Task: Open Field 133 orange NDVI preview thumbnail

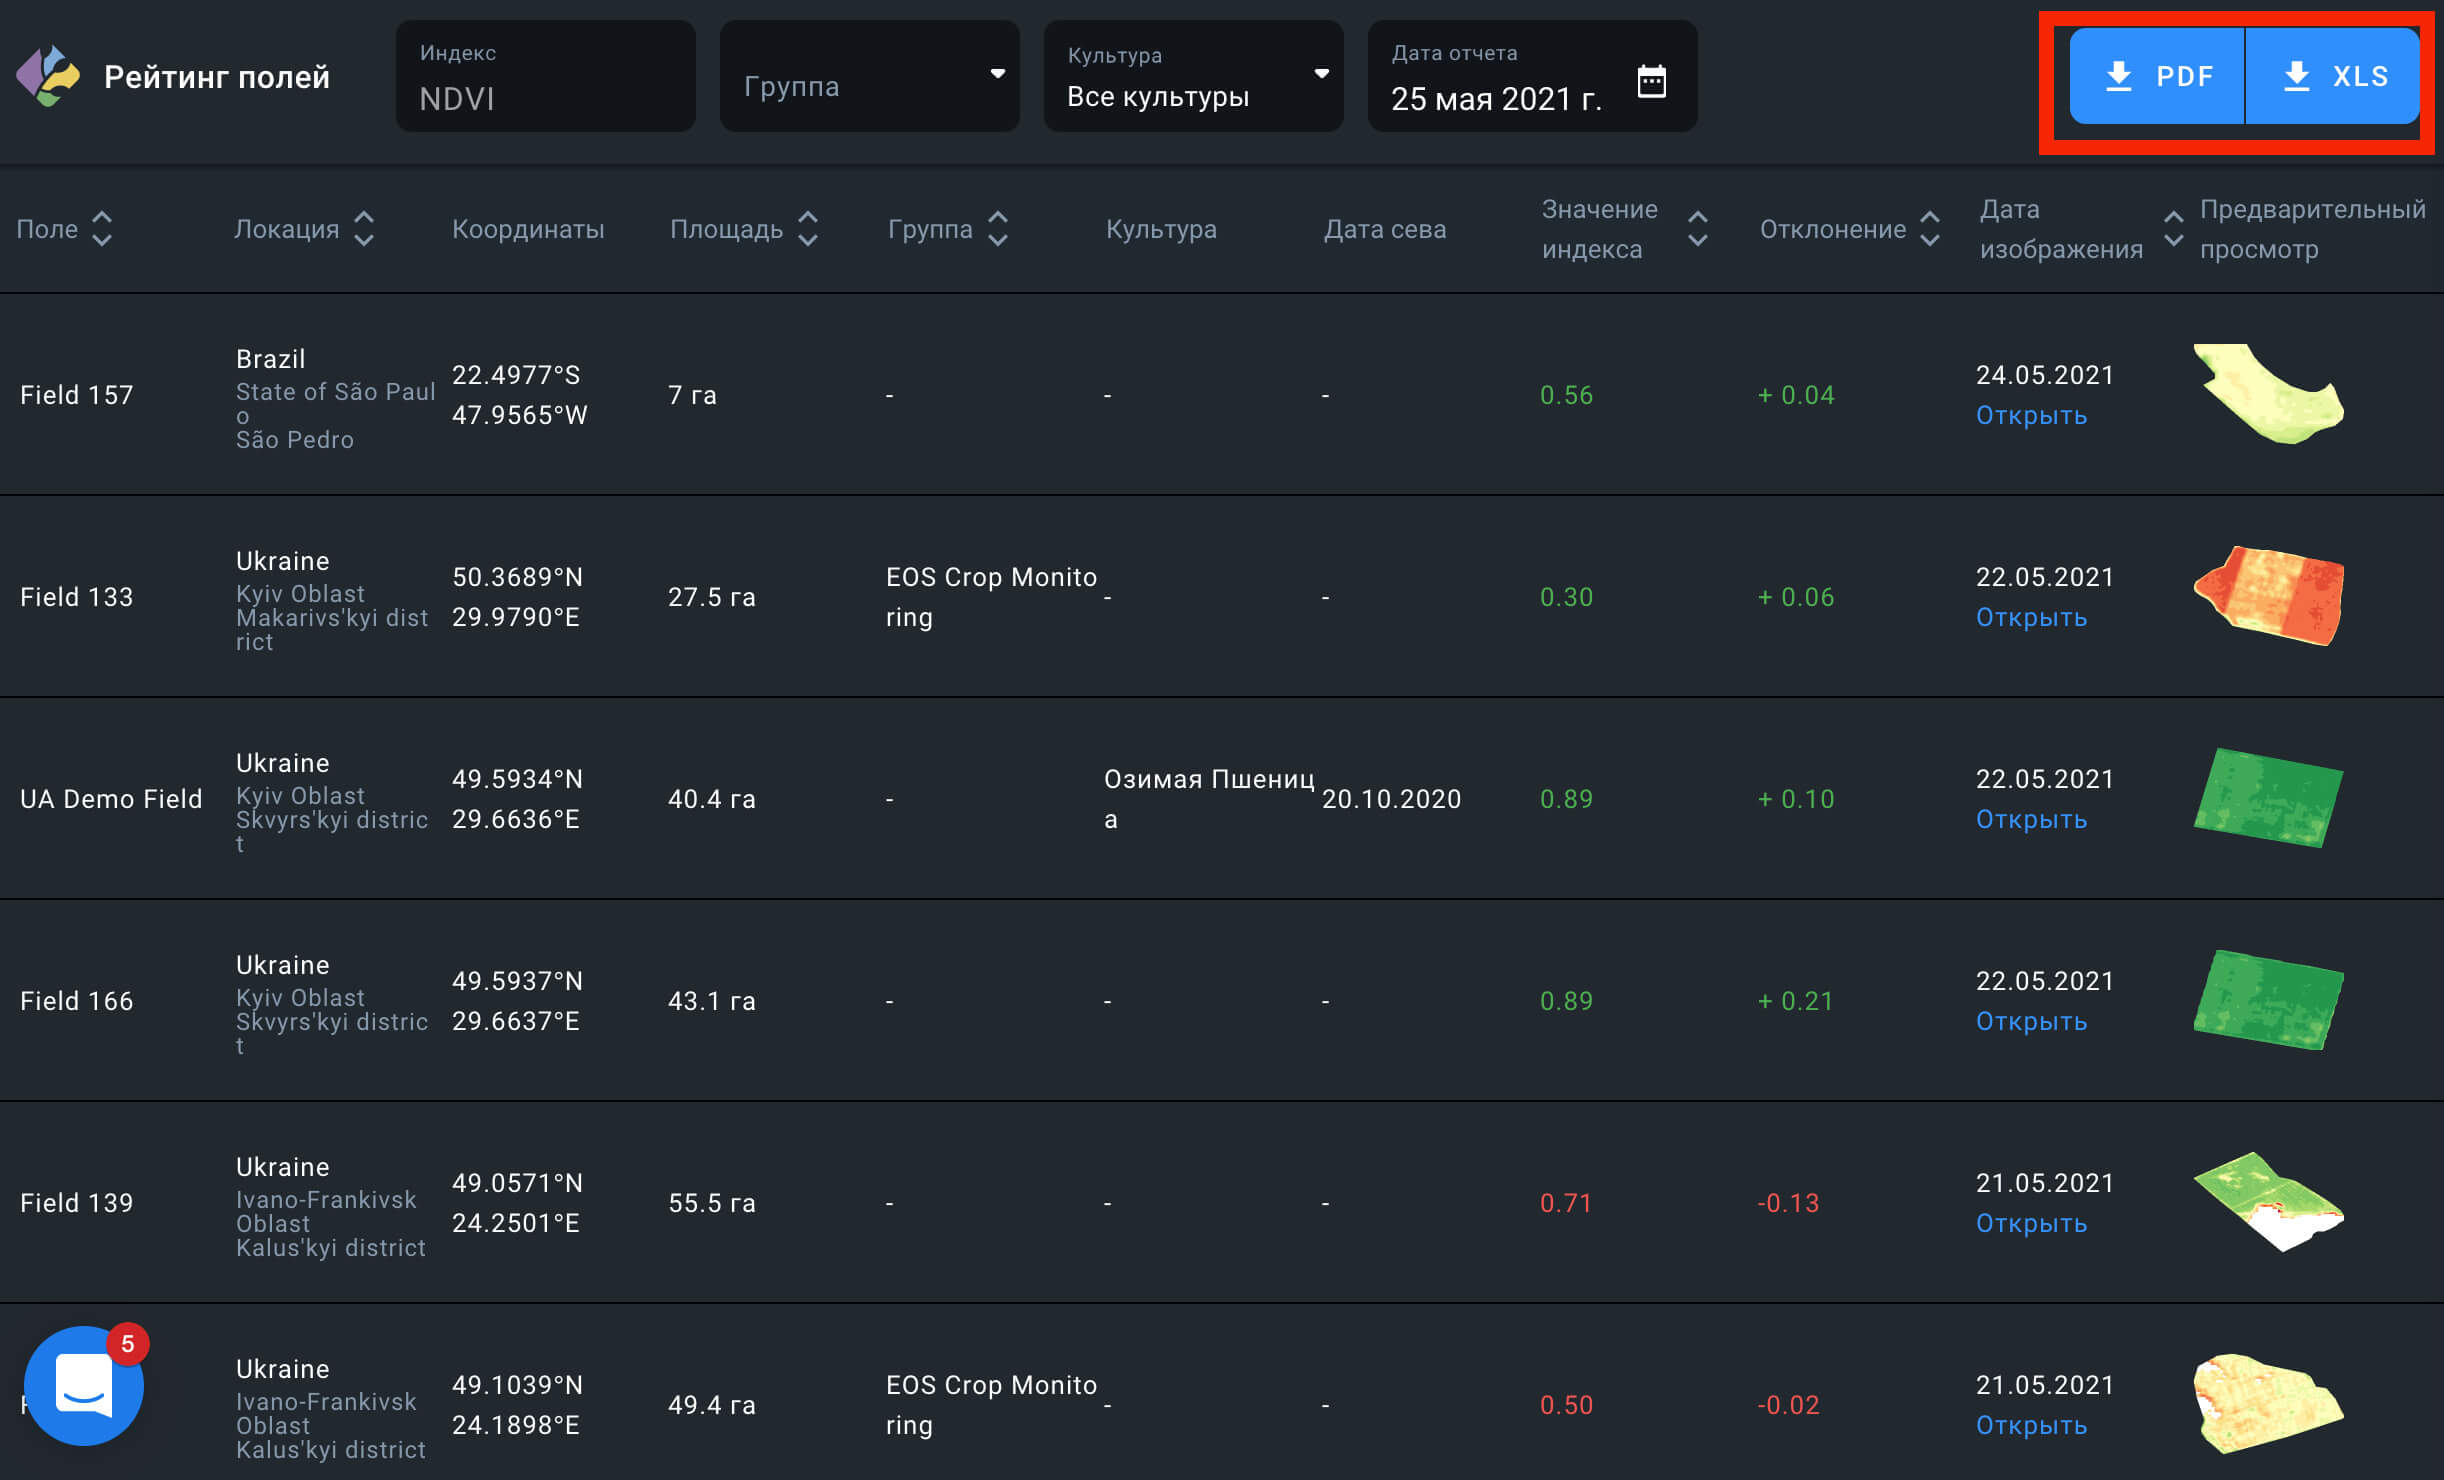Action: click(x=2268, y=596)
